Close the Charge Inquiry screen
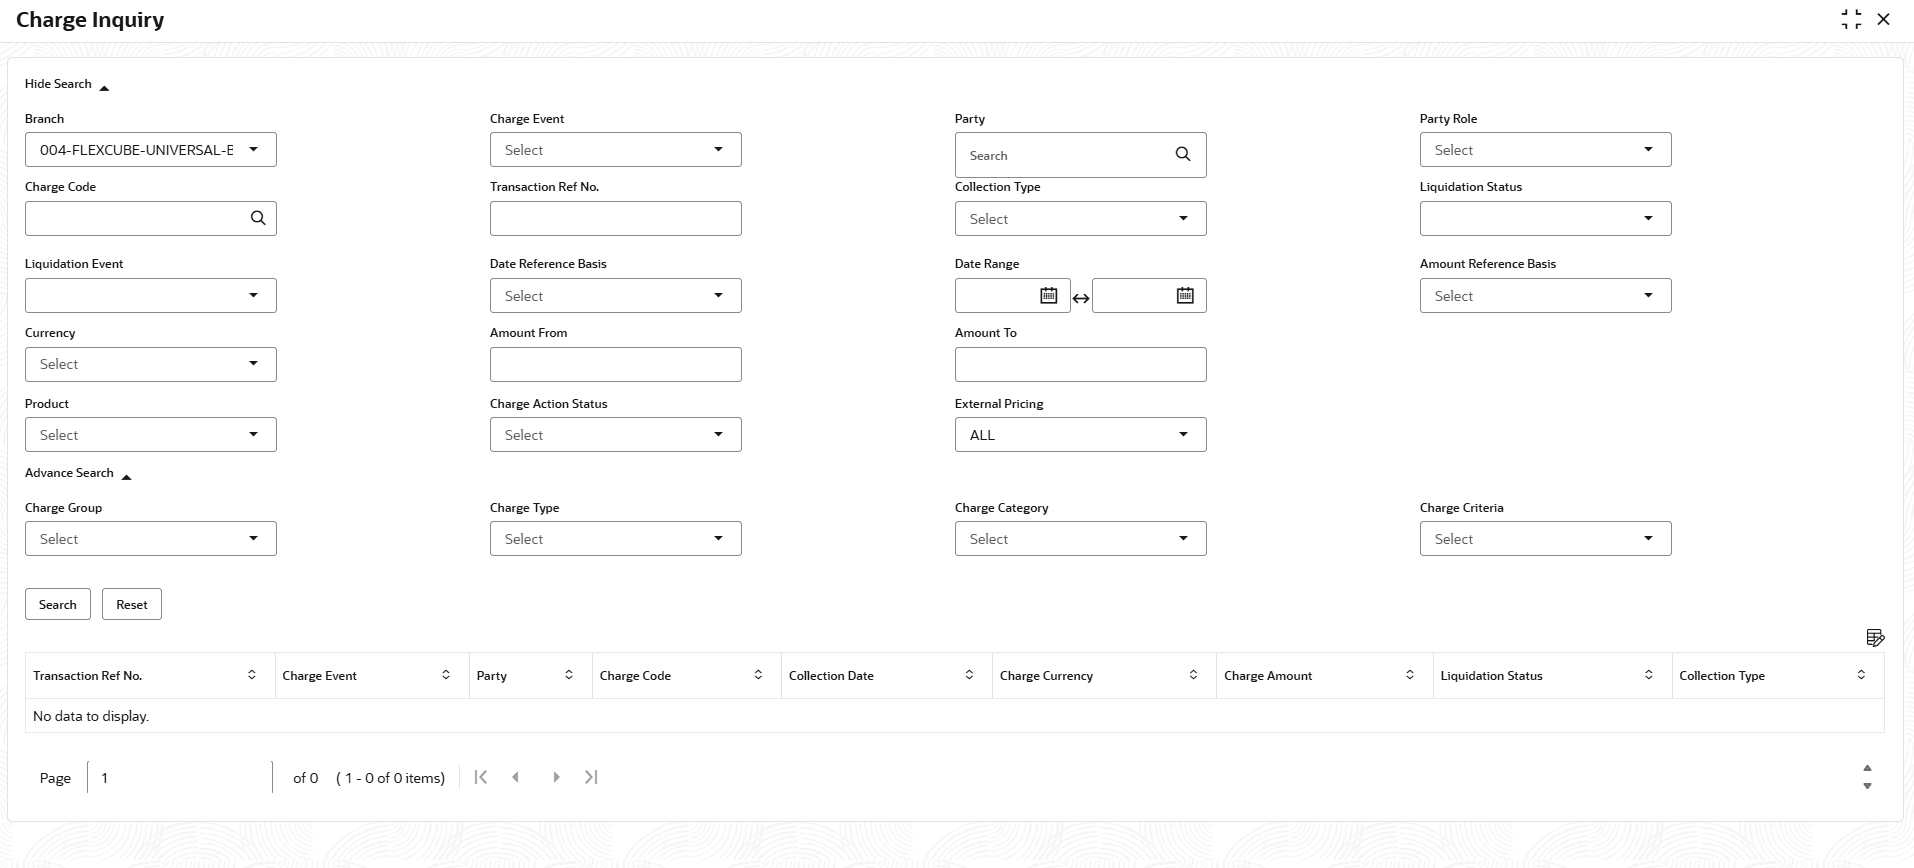The height and width of the screenshot is (868, 1914). pos(1884,19)
